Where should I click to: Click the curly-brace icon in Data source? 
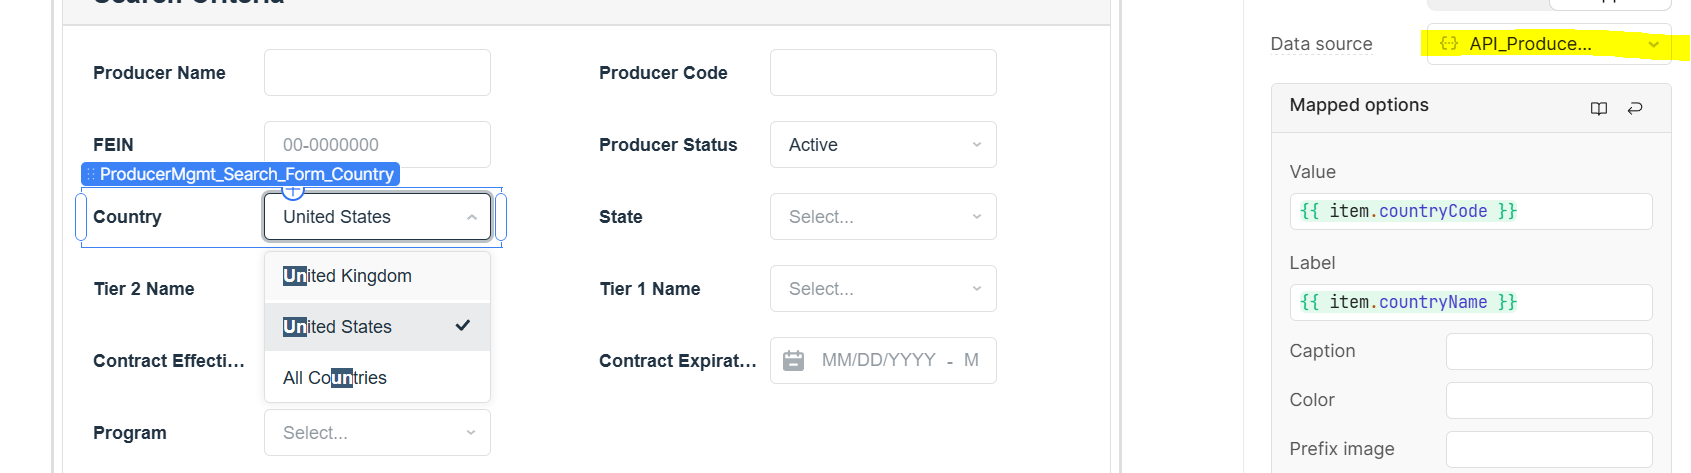(1449, 44)
